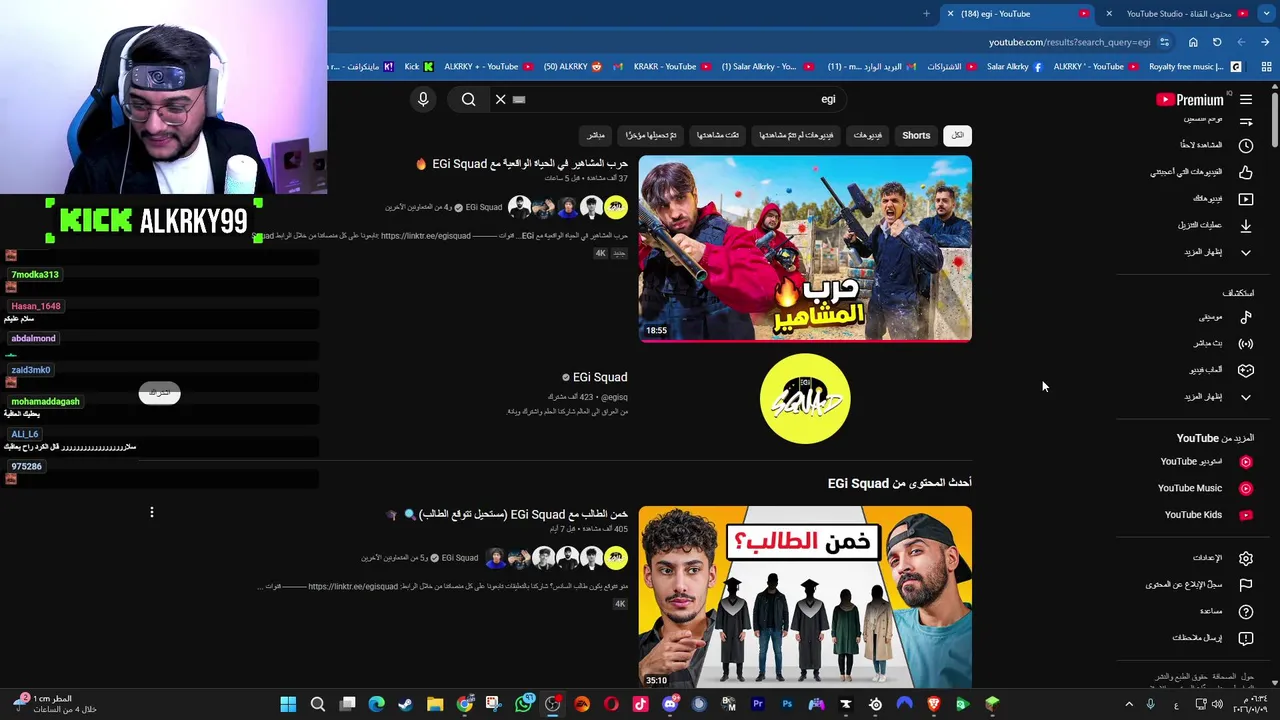Screen dimensions: 1280x720
Task: Open the on-screen keyboard icon in search box
Action: [x=519, y=99]
